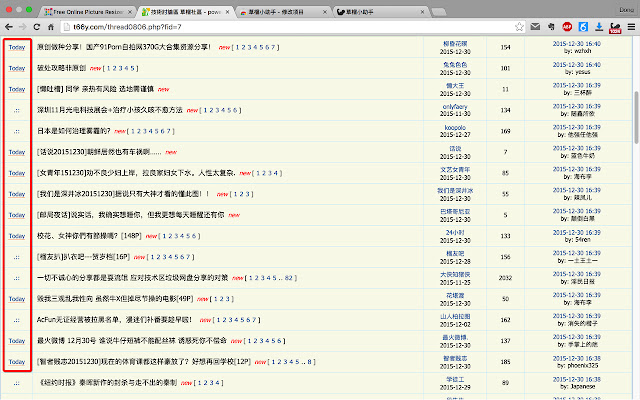Open author 24小时's profile link
The image size is (640, 400).
click(x=455, y=233)
